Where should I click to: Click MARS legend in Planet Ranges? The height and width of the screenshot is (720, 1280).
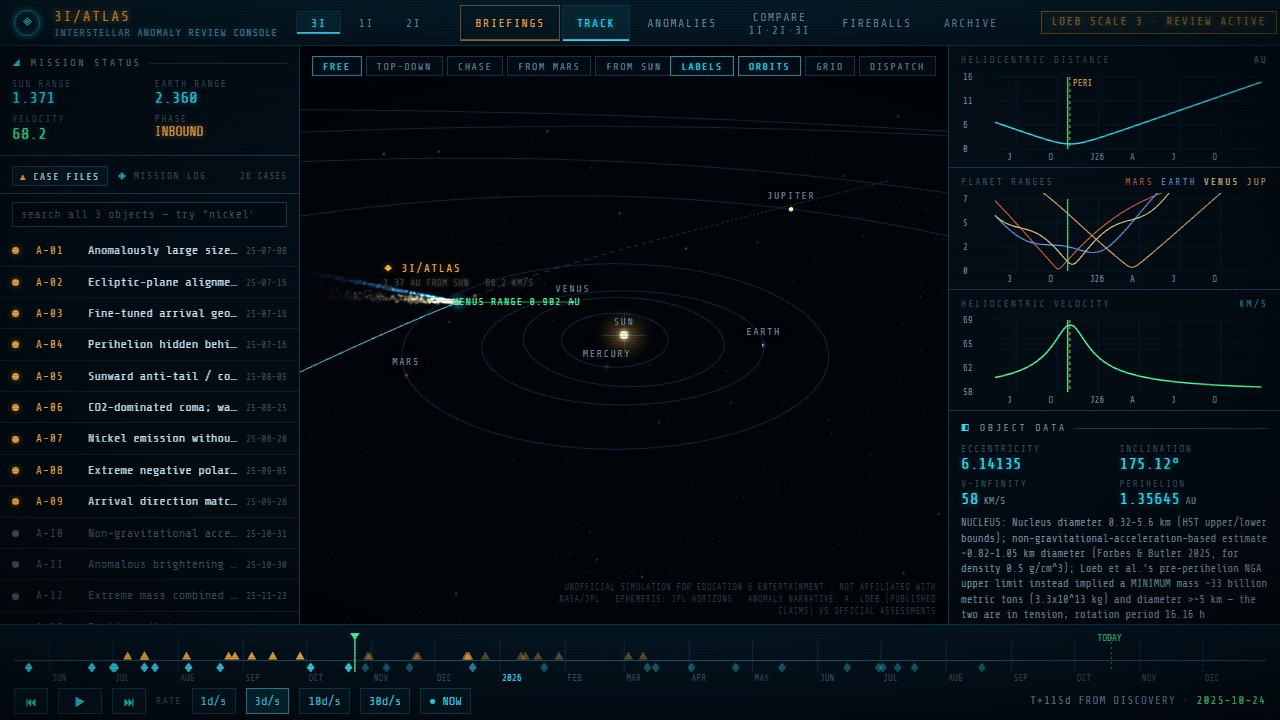point(1138,182)
